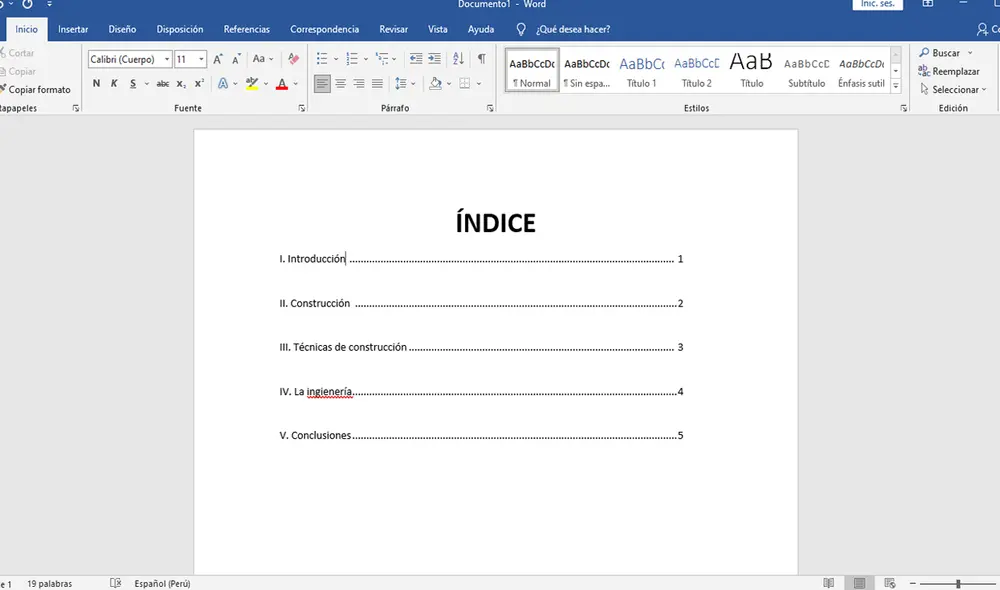Click the justify text alignment icon

coord(377,84)
